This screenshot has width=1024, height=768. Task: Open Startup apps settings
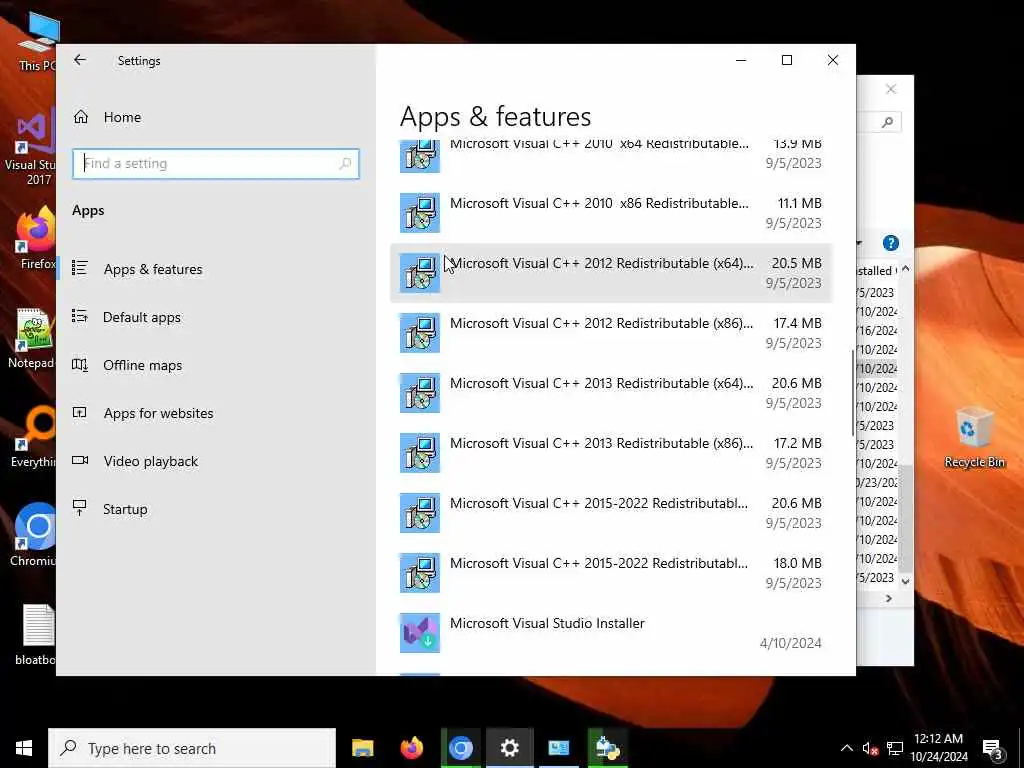point(125,509)
